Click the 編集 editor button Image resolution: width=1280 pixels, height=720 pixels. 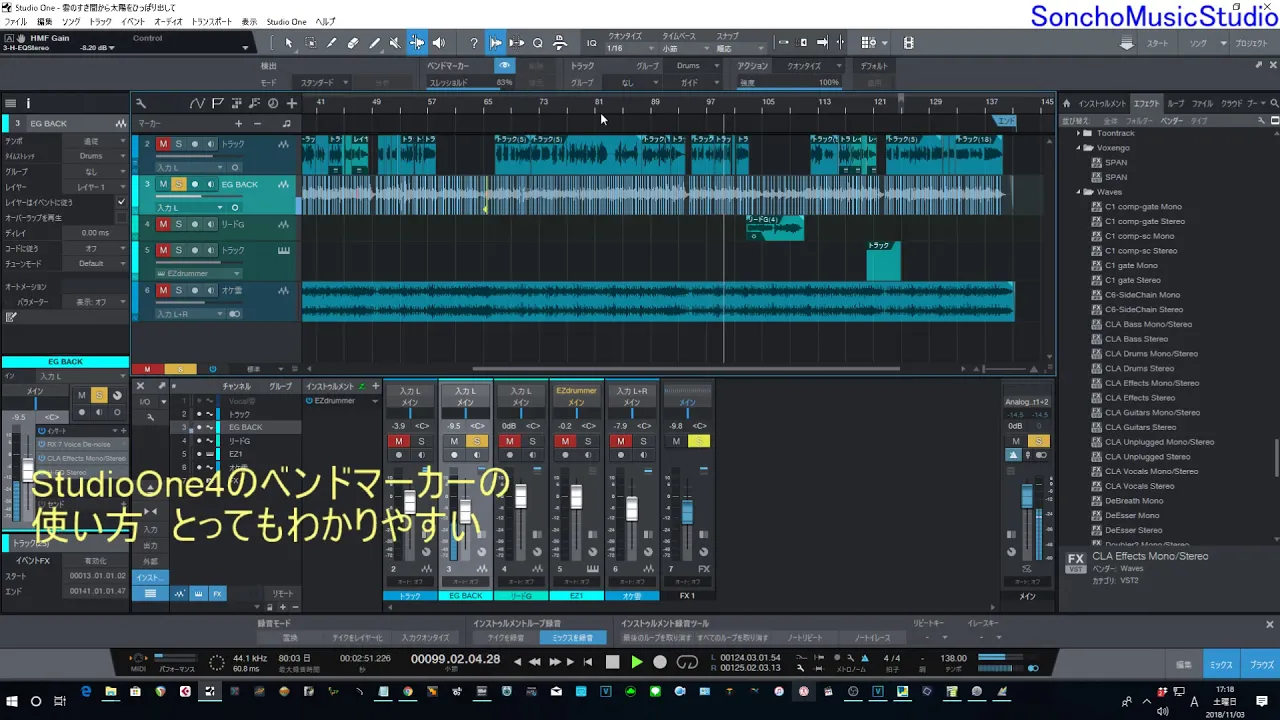click(x=1183, y=664)
